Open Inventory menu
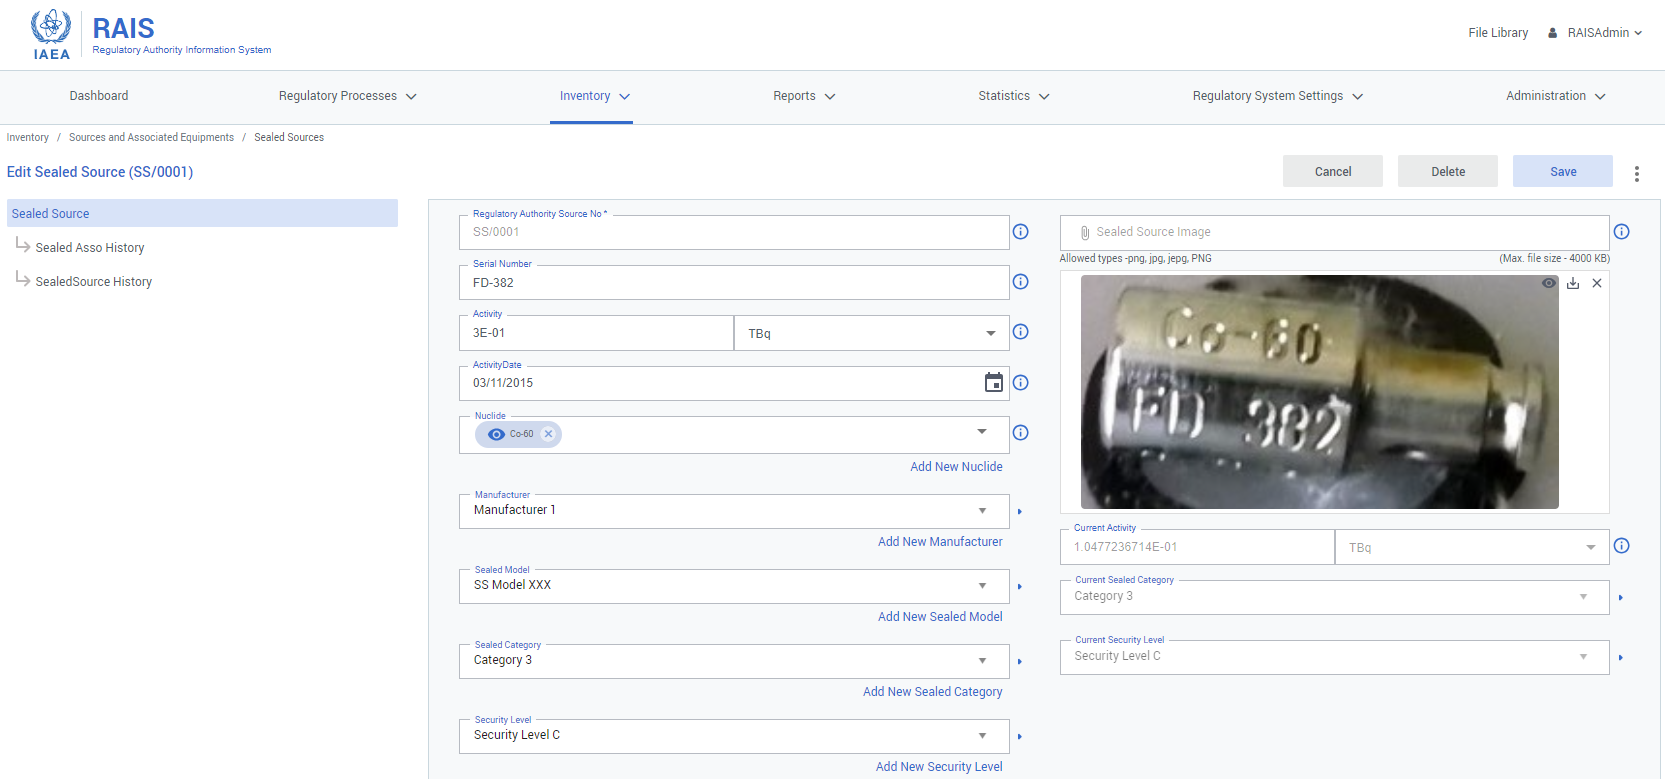Viewport: 1665px width, 779px height. [x=594, y=96]
